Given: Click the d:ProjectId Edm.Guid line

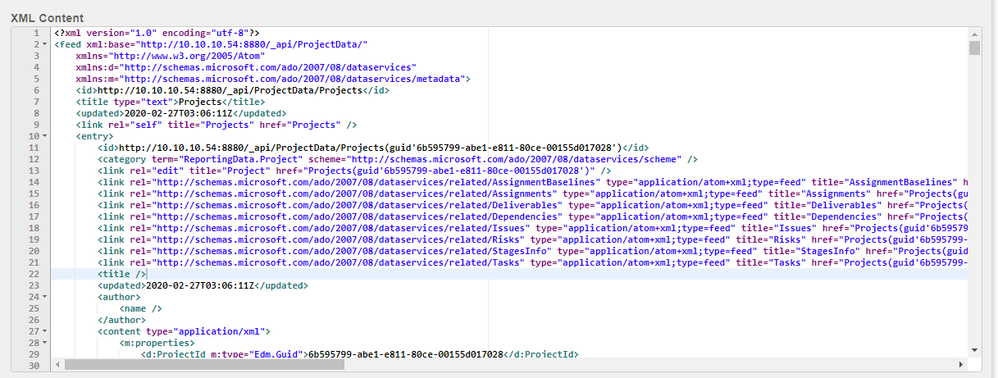Looking at the screenshot, I should (359, 354).
